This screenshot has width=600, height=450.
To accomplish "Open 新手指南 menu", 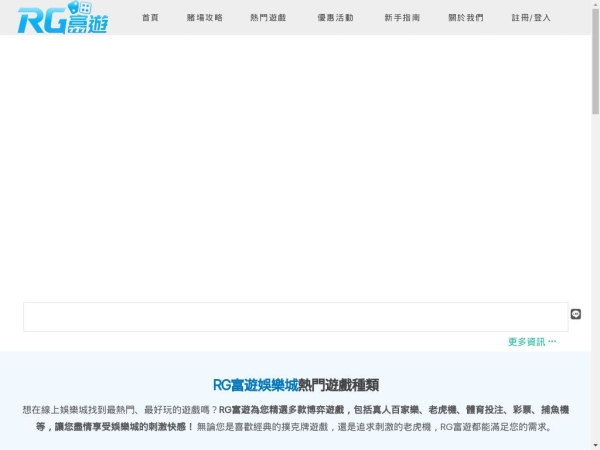I will (x=402, y=18).
